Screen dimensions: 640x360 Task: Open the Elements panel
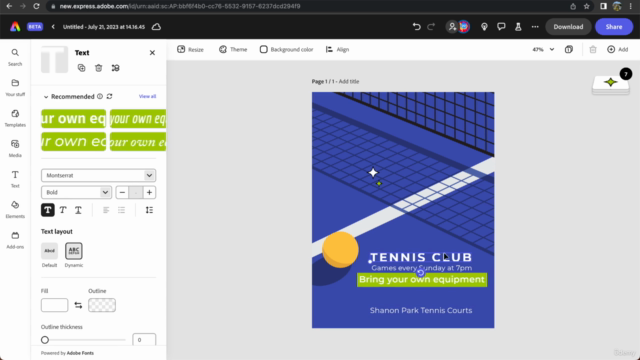point(15,209)
